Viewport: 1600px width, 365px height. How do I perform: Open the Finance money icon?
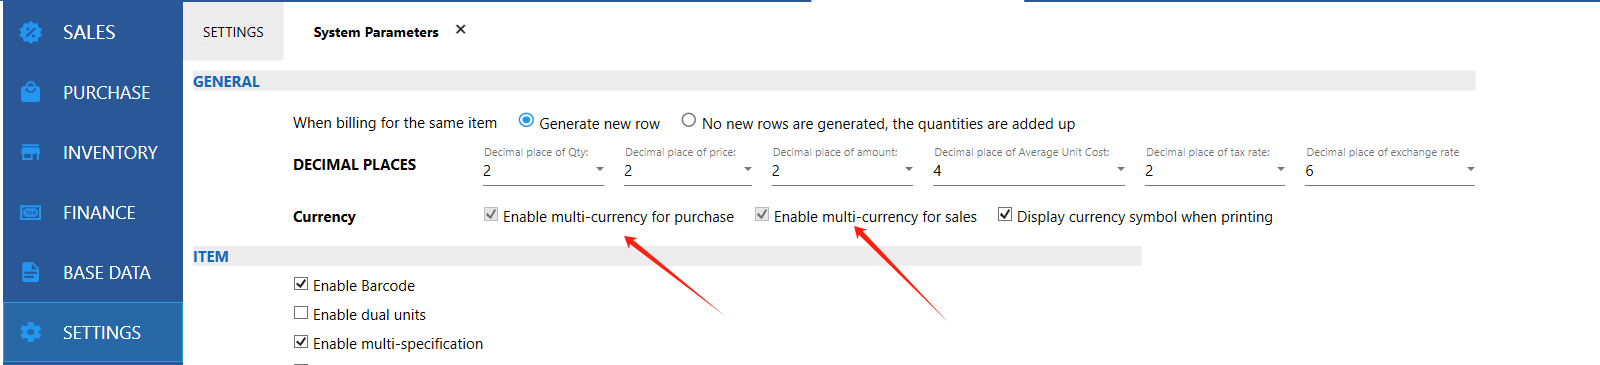coord(31,212)
